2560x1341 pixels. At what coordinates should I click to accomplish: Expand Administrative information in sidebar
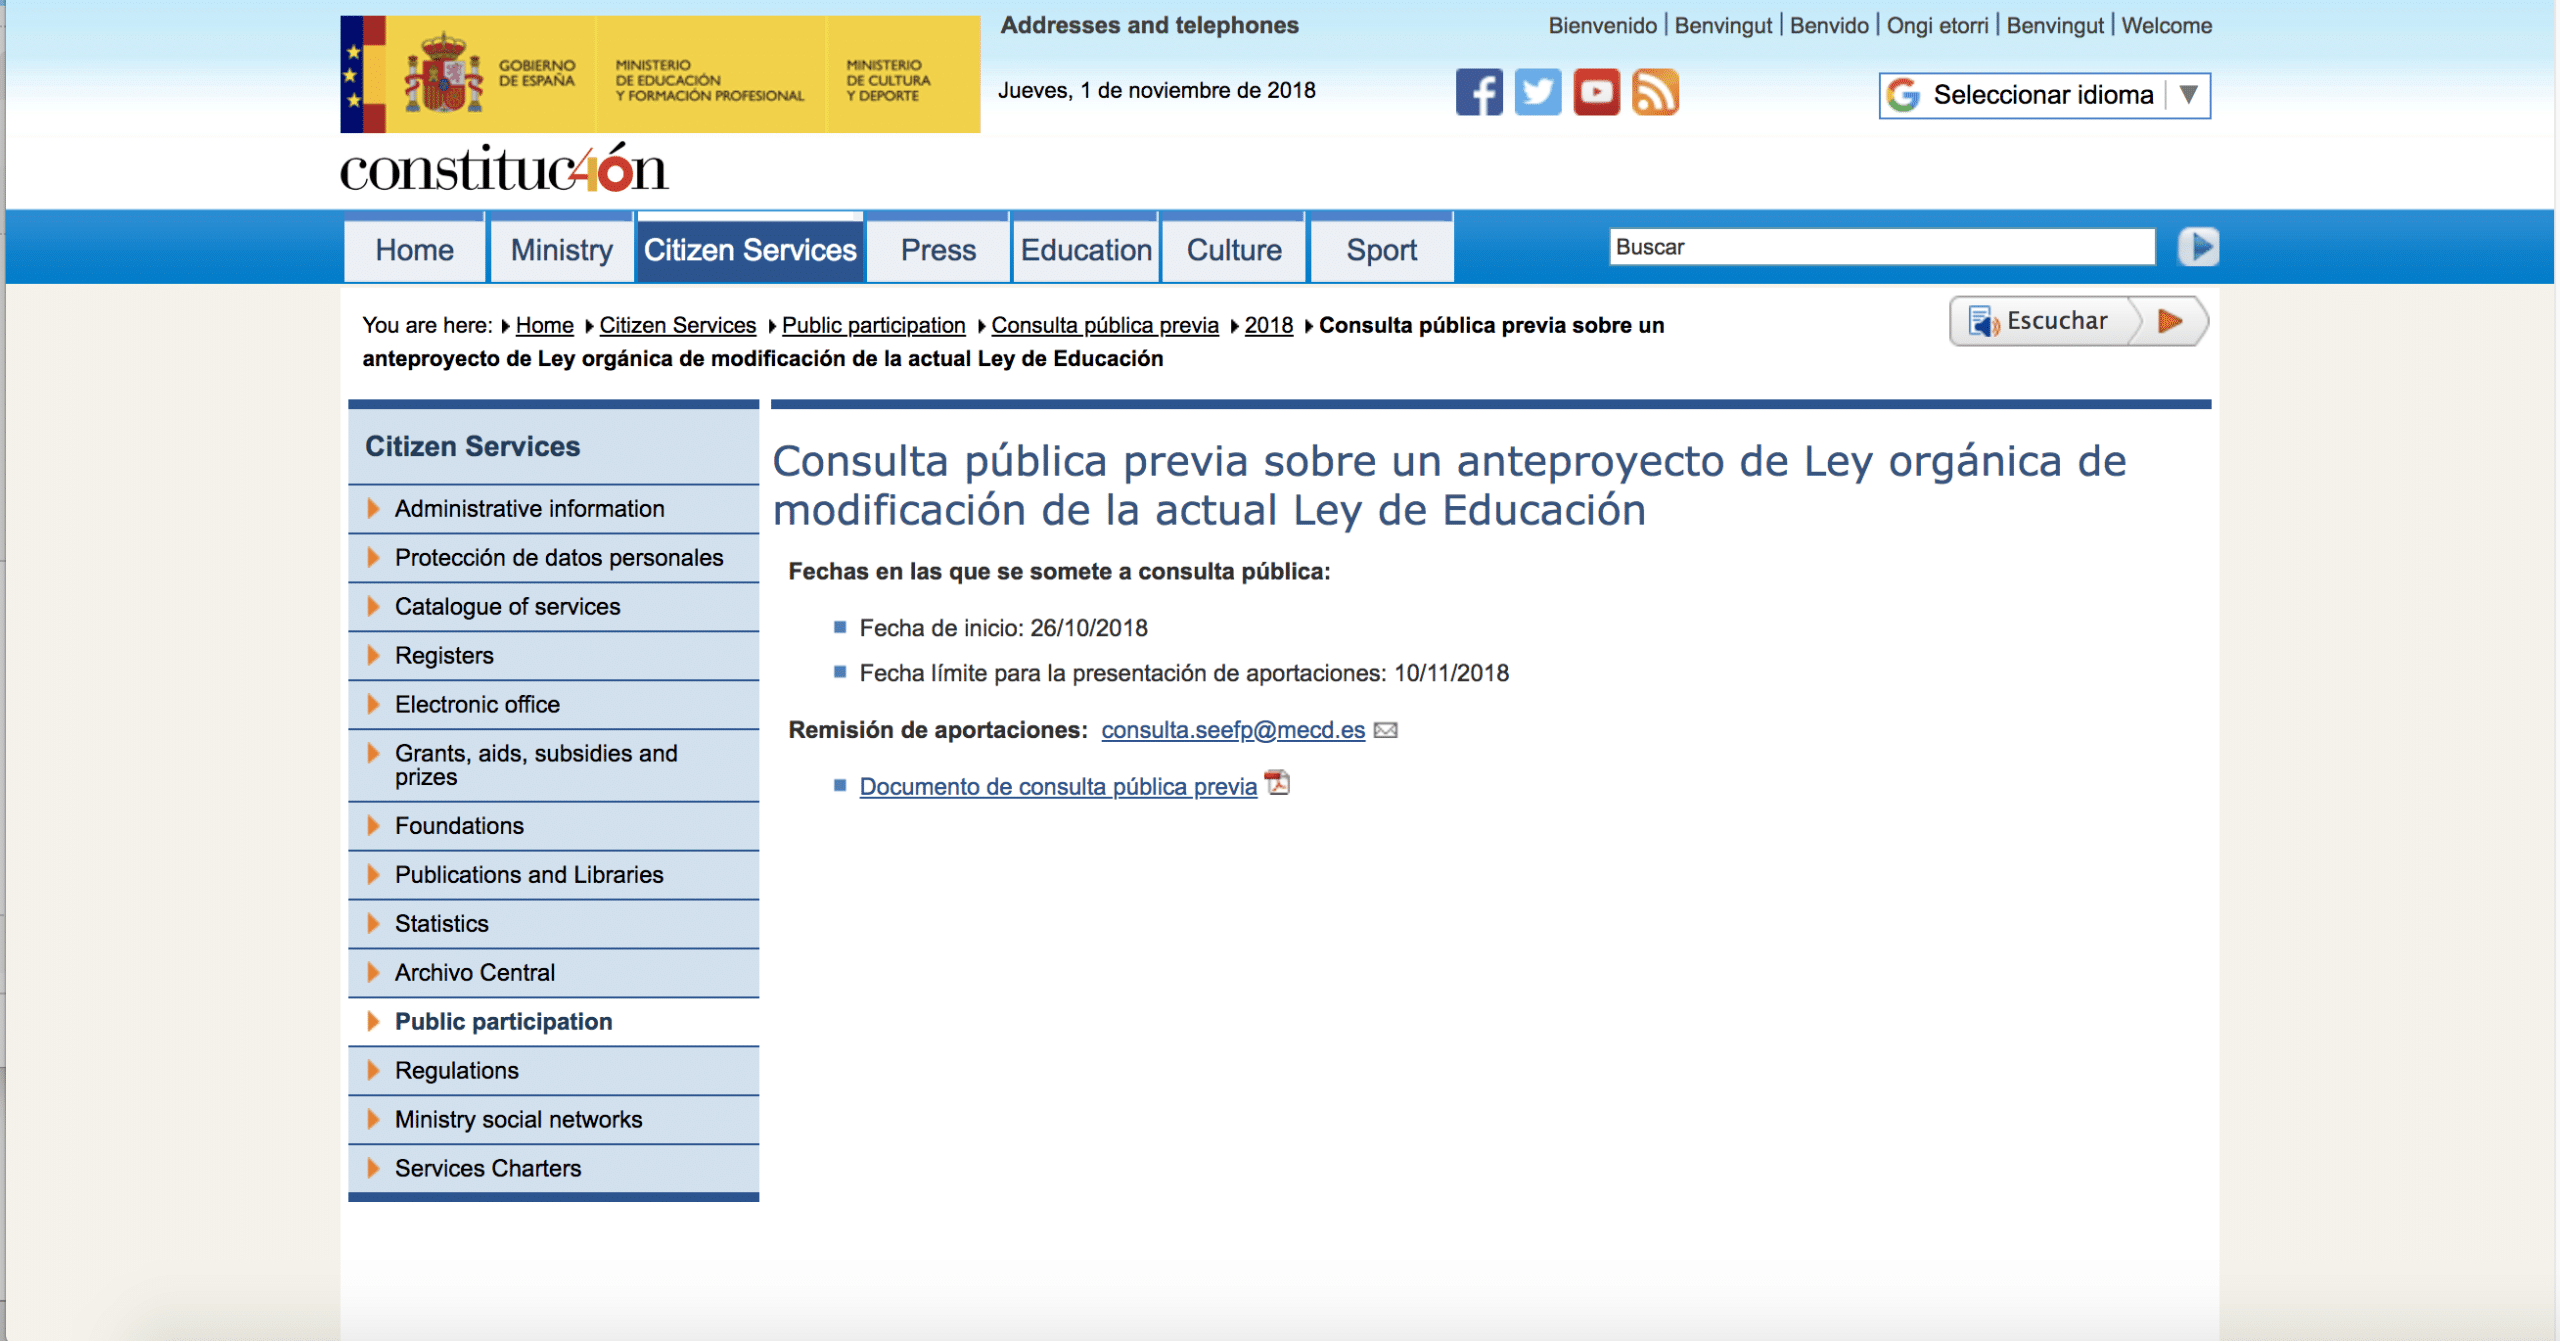pos(553,509)
